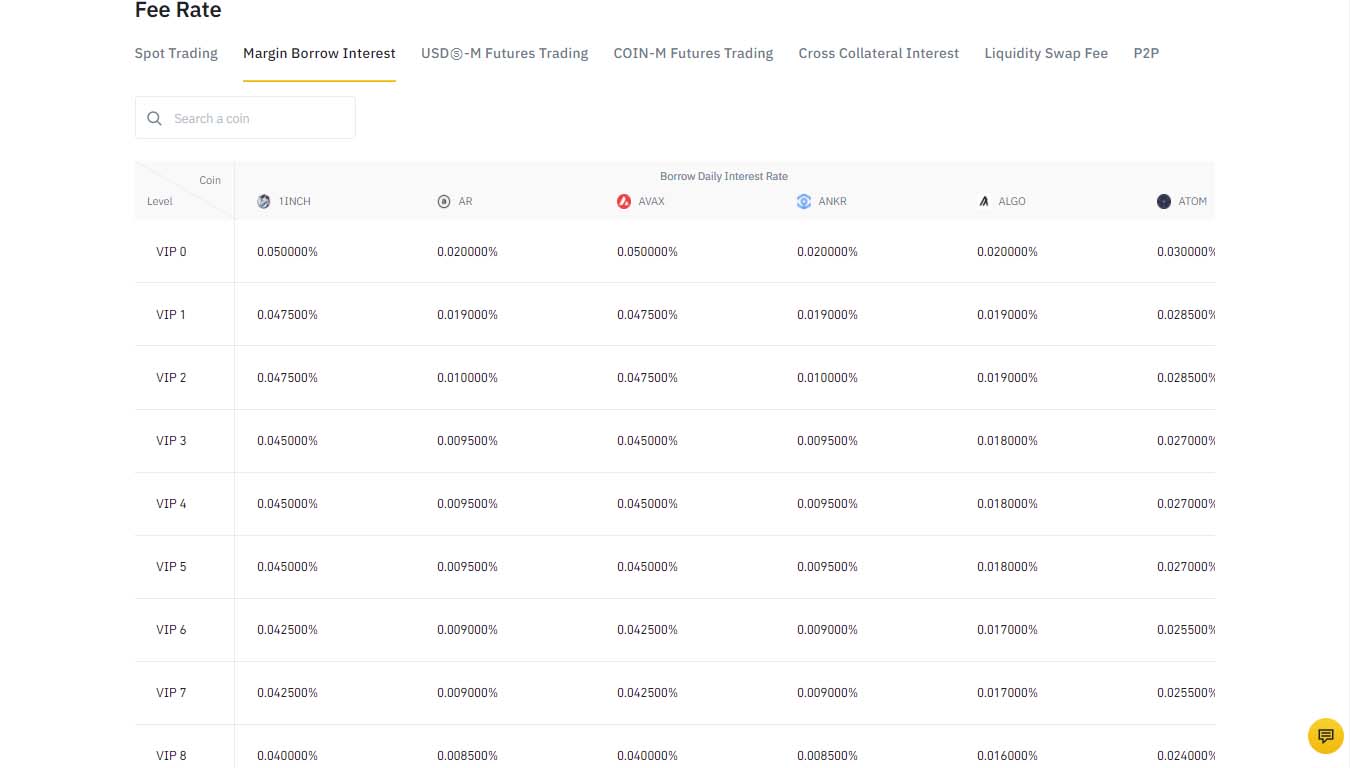
Task: Click VIP 7 1INCH rate 0.042500%
Action: (287, 693)
